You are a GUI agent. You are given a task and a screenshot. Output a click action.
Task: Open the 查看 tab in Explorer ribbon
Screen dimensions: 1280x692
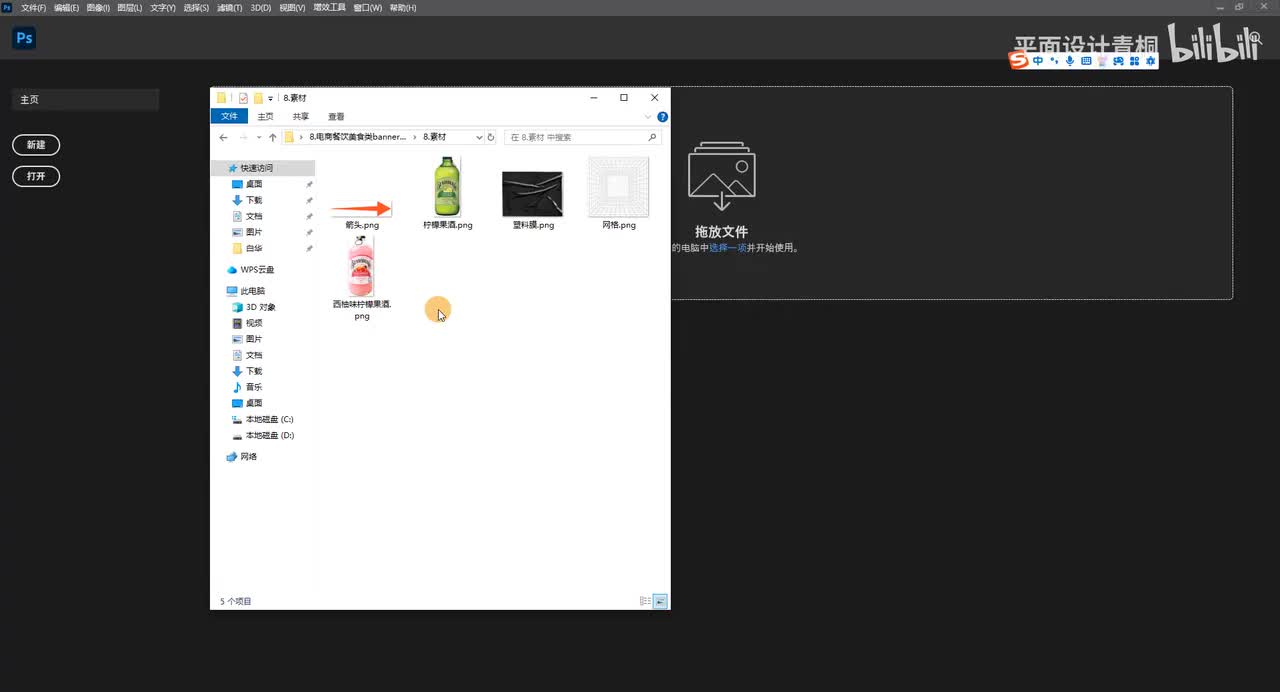(x=336, y=116)
